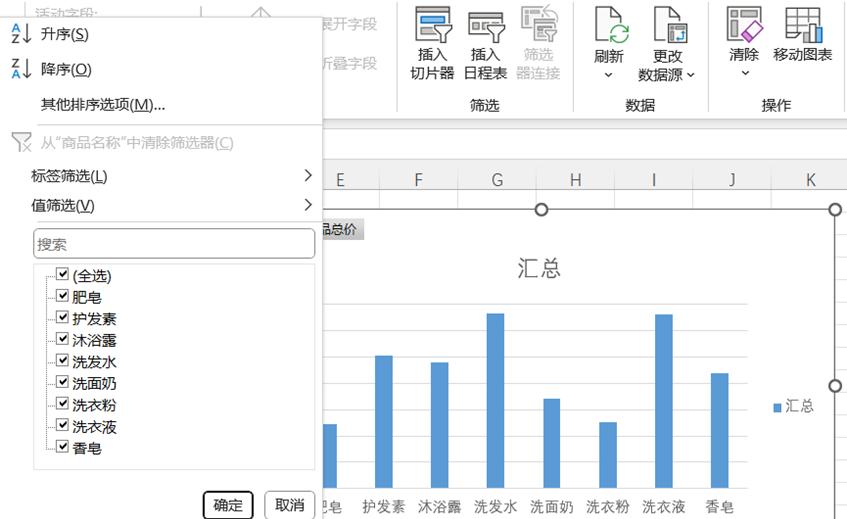
Task: Click the 插入日程表 icon
Action: point(486,26)
